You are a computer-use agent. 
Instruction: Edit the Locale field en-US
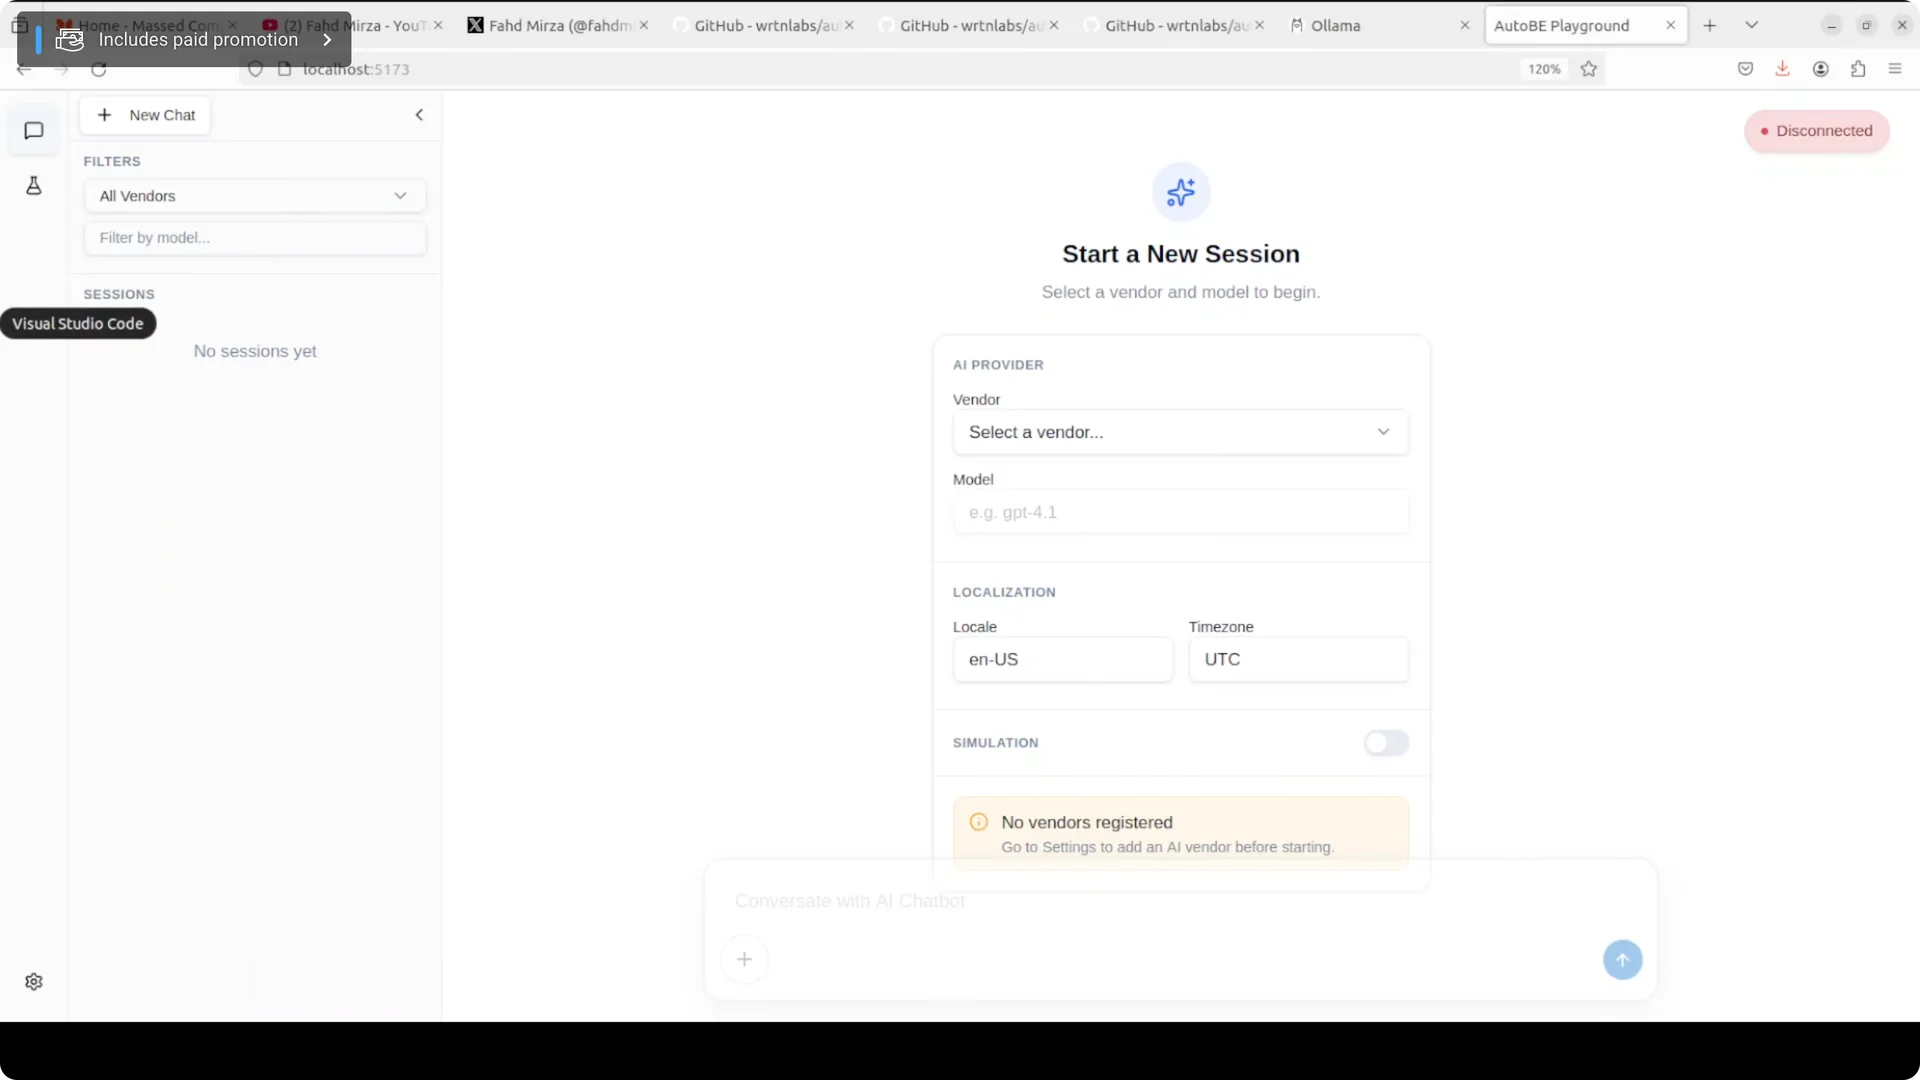(x=1062, y=660)
